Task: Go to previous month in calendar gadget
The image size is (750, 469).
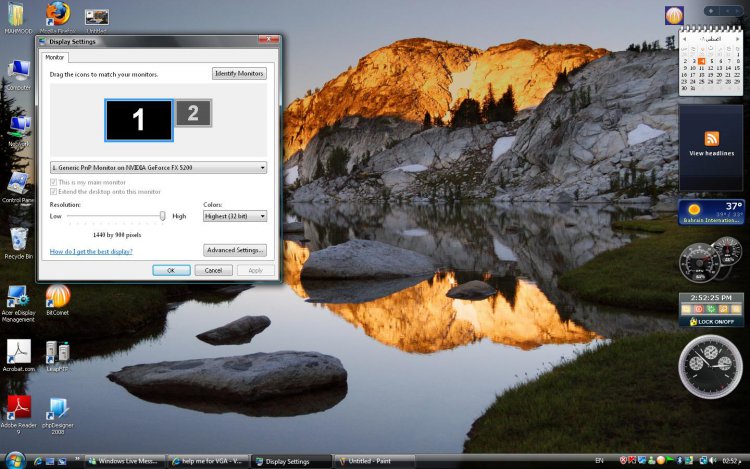Action: [684, 39]
